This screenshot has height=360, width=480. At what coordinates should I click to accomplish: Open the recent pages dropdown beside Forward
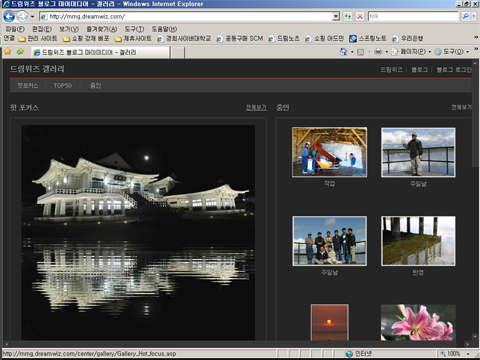[32, 16]
